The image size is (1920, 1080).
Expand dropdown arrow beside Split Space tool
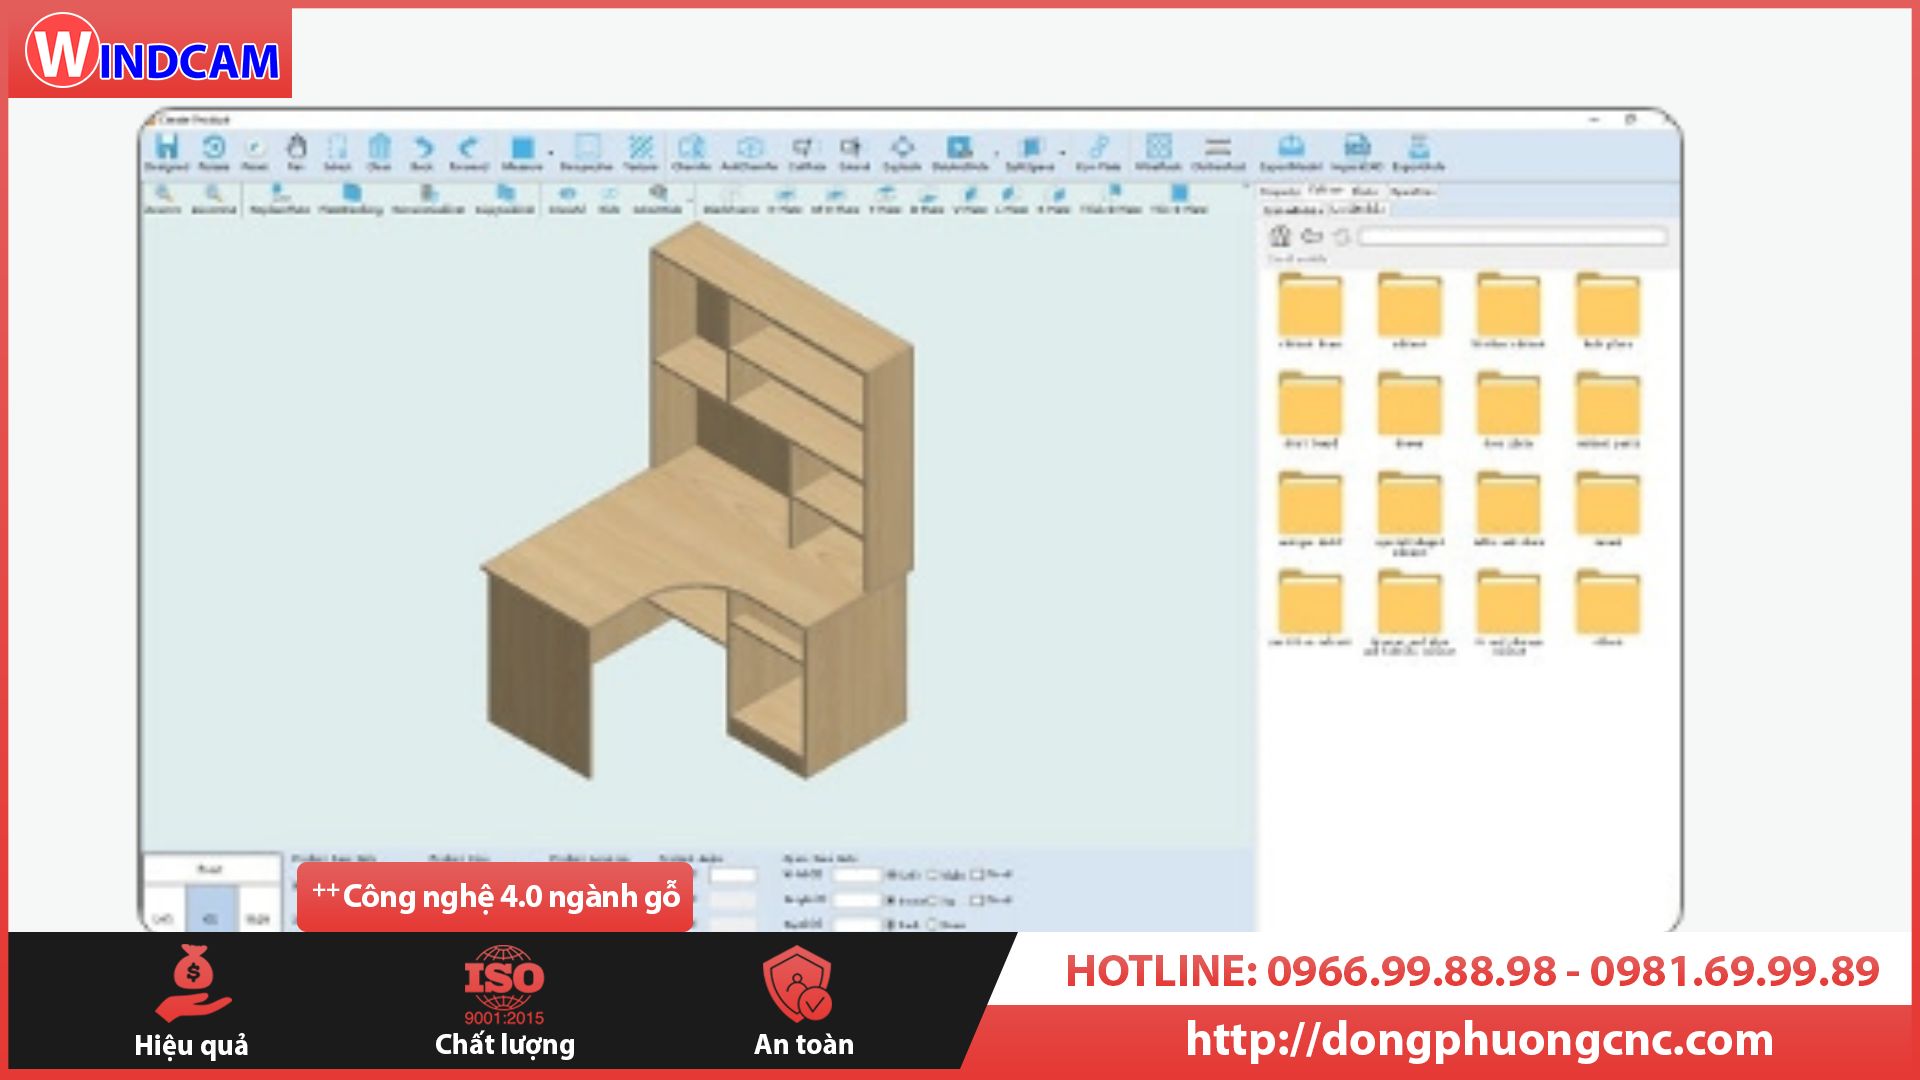click(1062, 153)
